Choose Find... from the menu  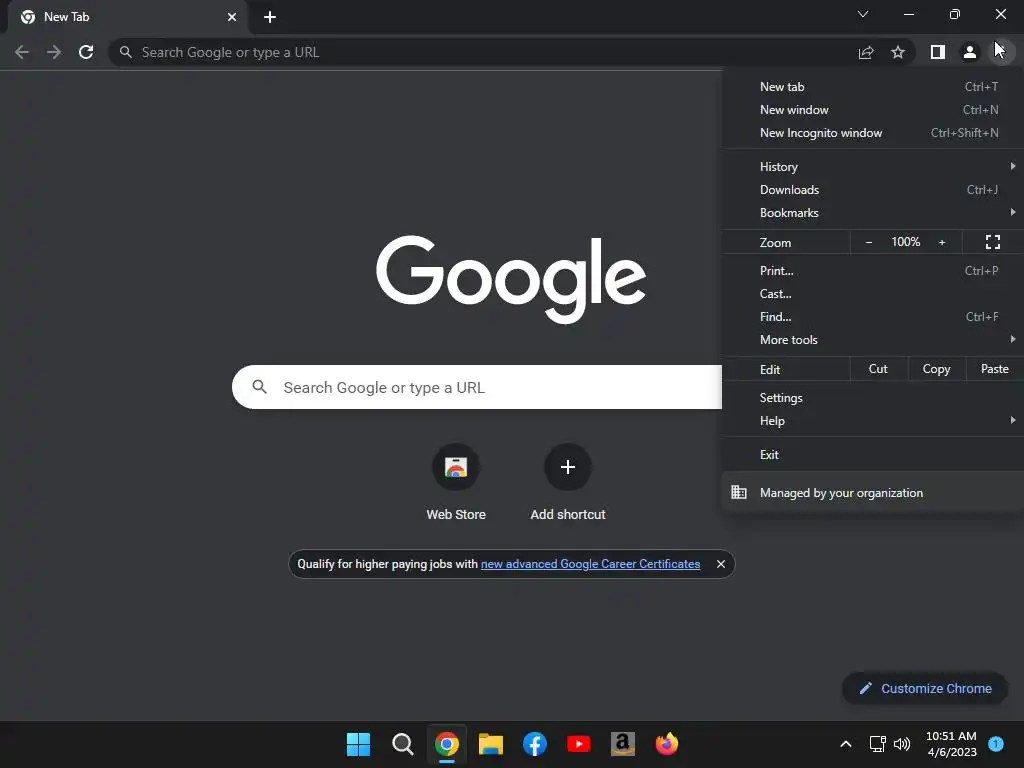tap(873, 317)
